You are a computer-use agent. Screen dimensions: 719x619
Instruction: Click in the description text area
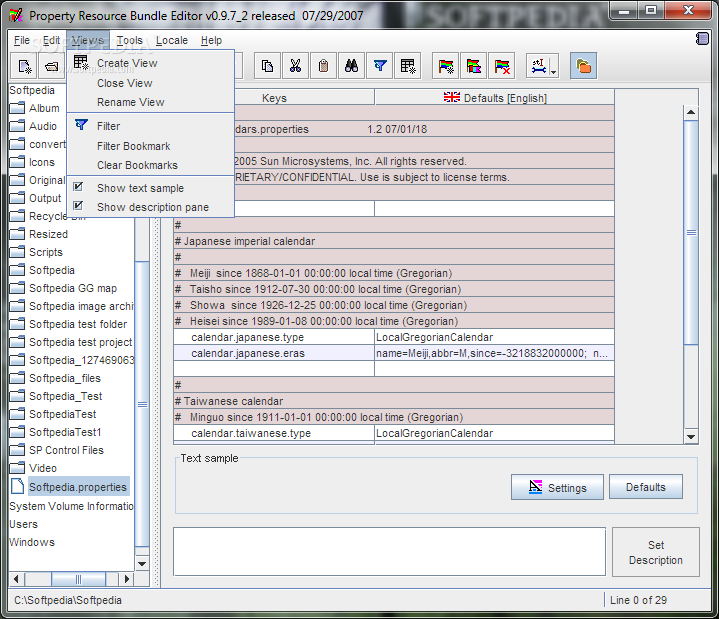coord(389,552)
